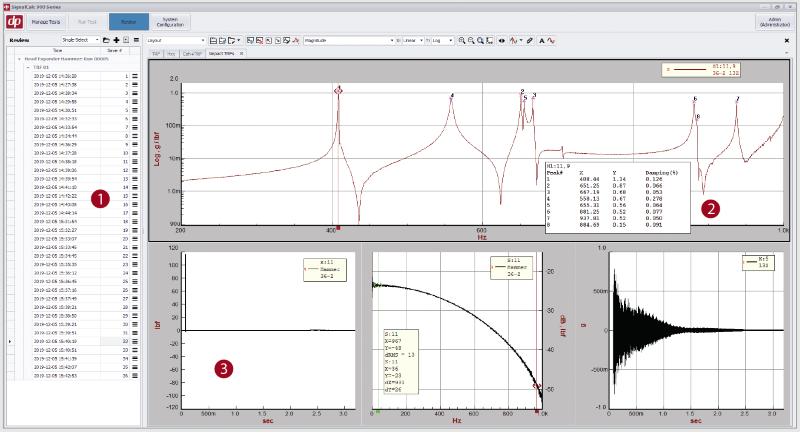
Task: Click the open folder icon in Review panel
Action: point(106,40)
